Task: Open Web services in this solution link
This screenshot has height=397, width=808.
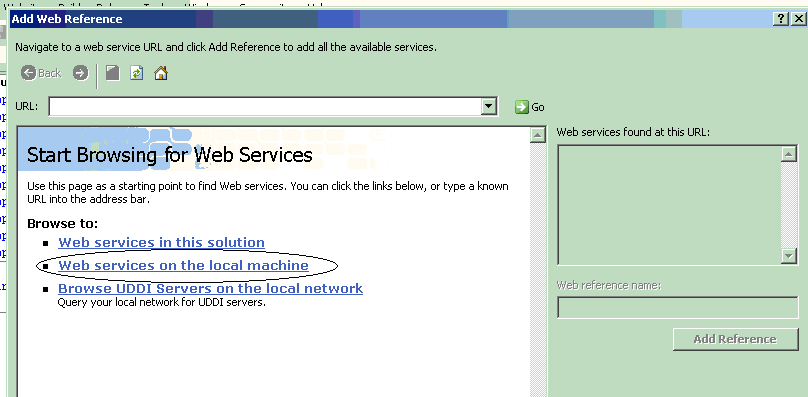Action: (x=161, y=242)
